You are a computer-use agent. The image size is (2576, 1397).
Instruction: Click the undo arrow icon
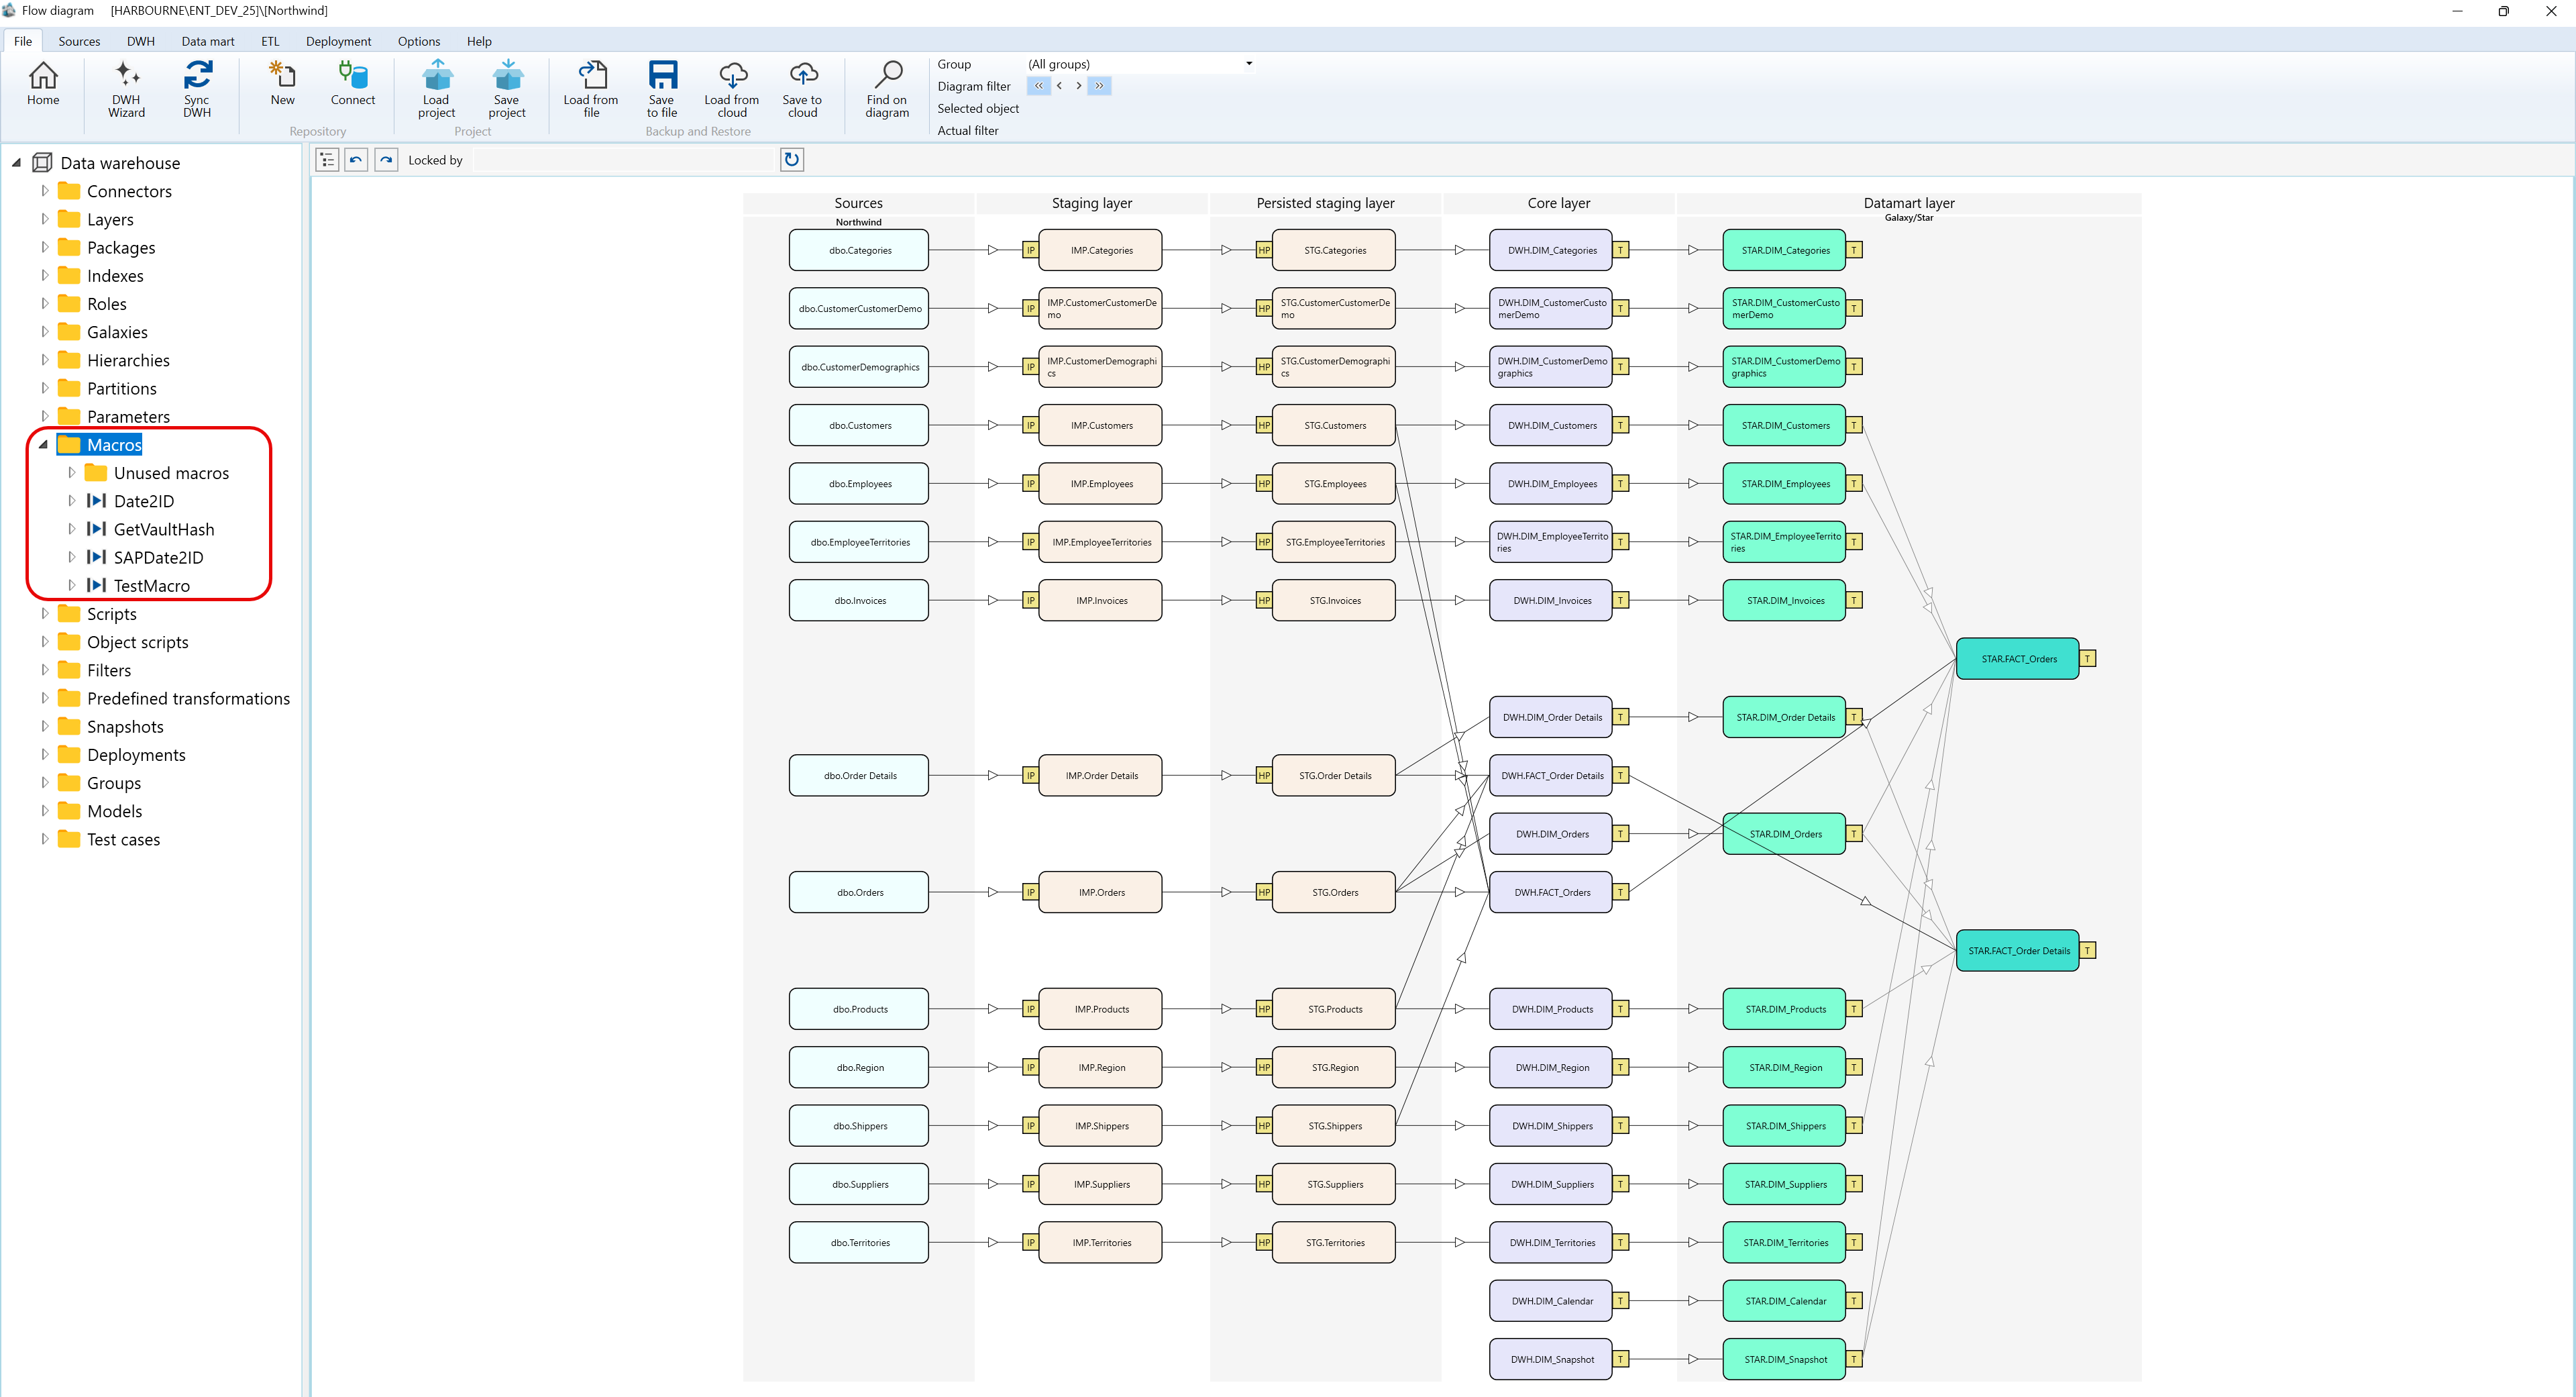pos(356,160)
